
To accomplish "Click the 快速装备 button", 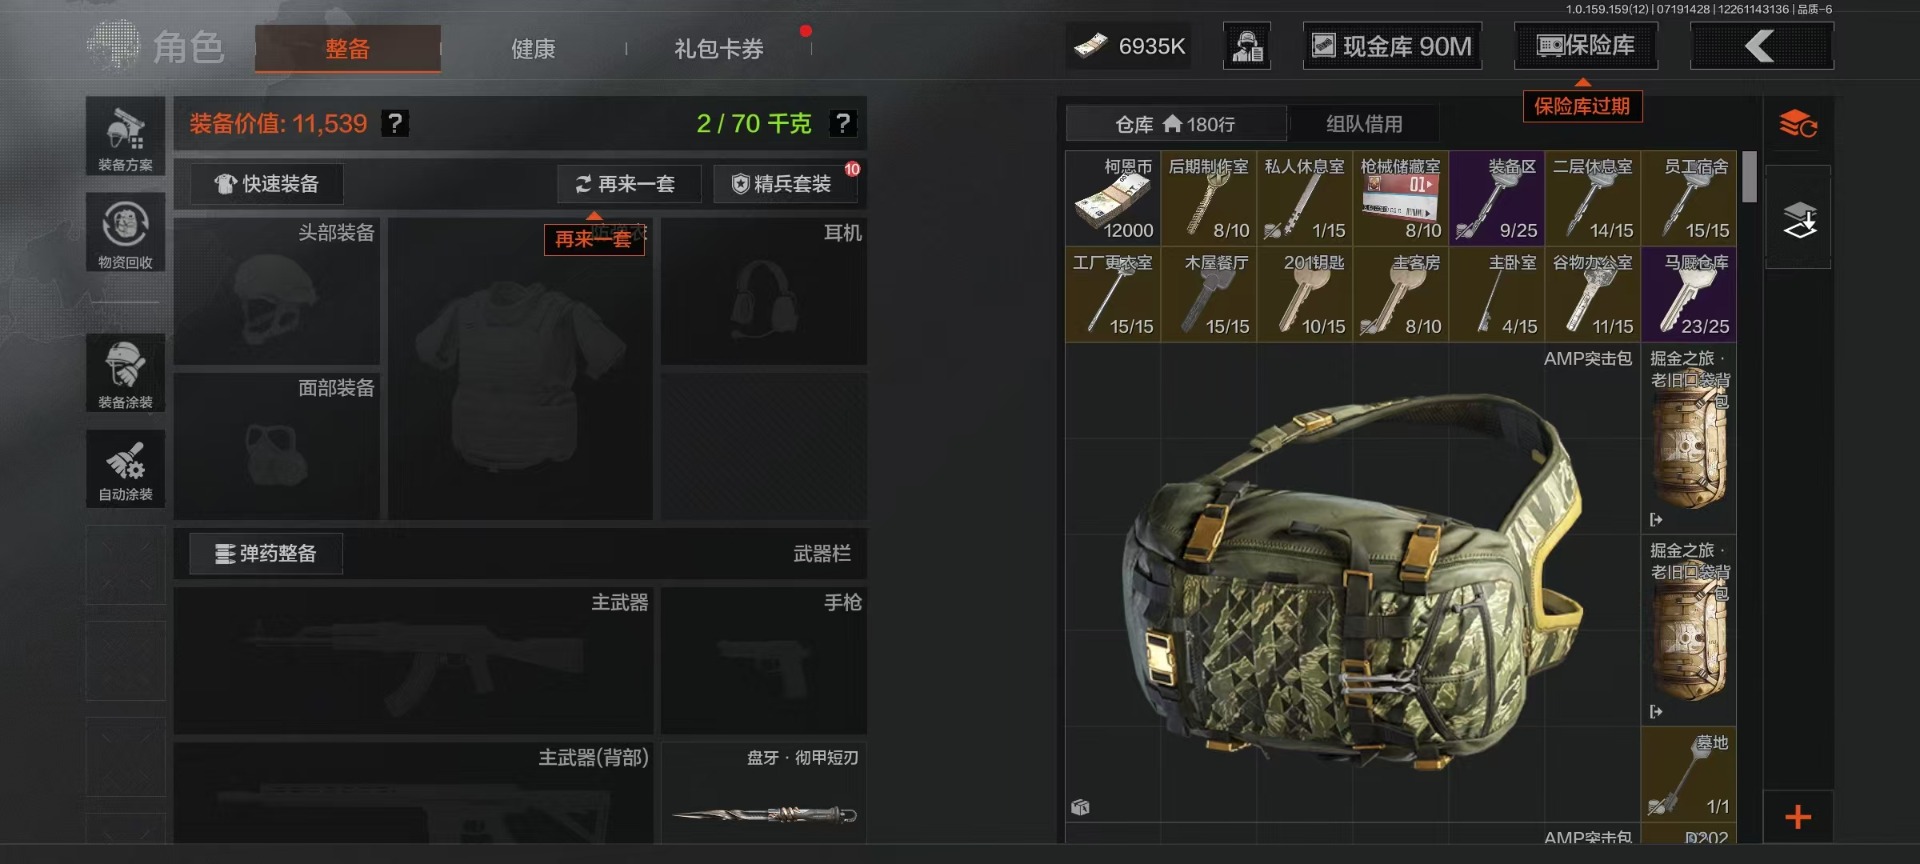I will 267,184.
